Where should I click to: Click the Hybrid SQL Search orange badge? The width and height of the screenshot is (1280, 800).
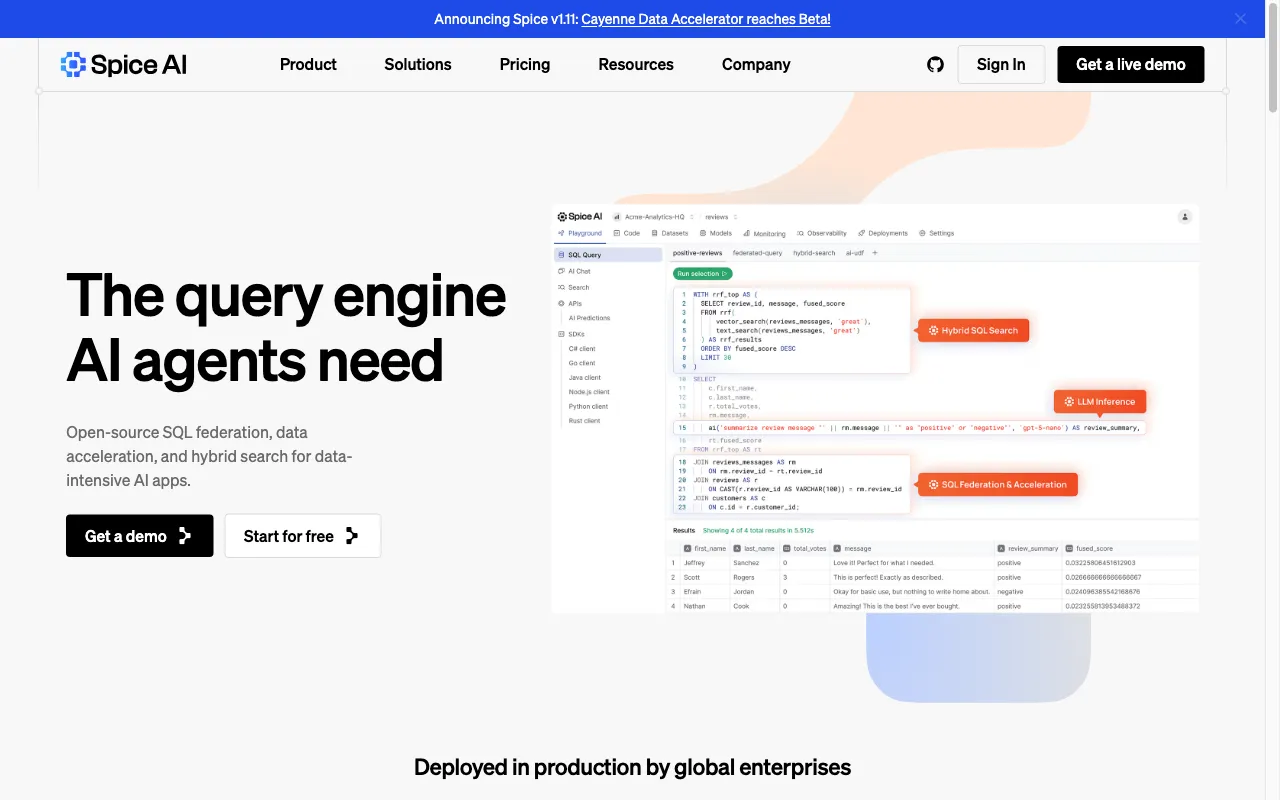pos(973,330)
